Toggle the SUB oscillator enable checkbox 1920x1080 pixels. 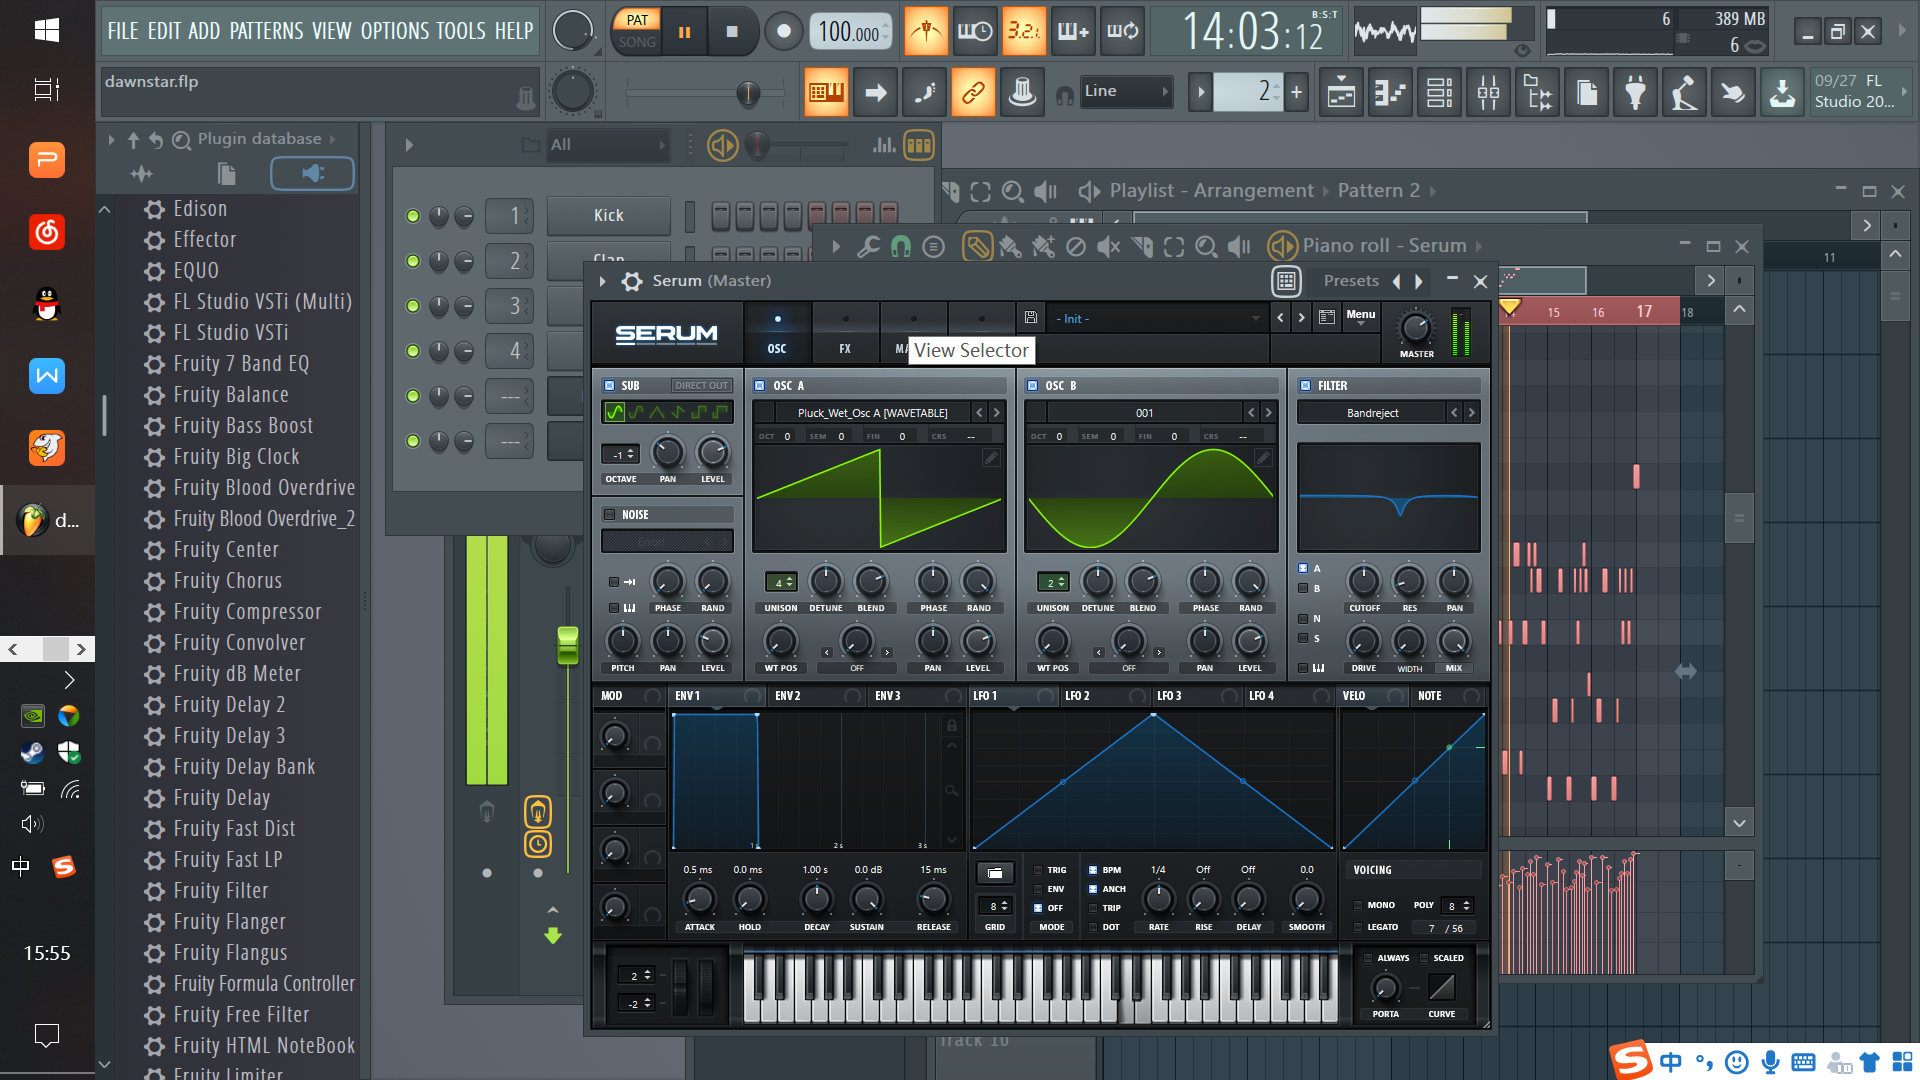[x=609, y=385]
